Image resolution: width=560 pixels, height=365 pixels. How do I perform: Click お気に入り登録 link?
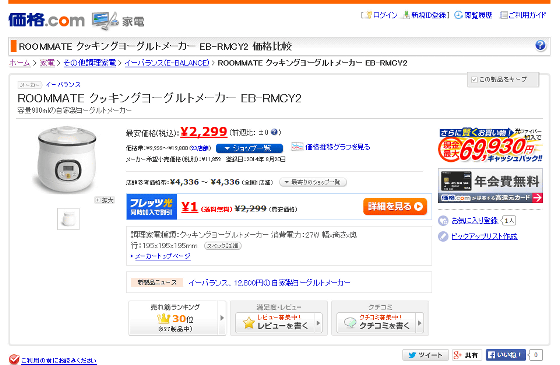pos(474,221)
